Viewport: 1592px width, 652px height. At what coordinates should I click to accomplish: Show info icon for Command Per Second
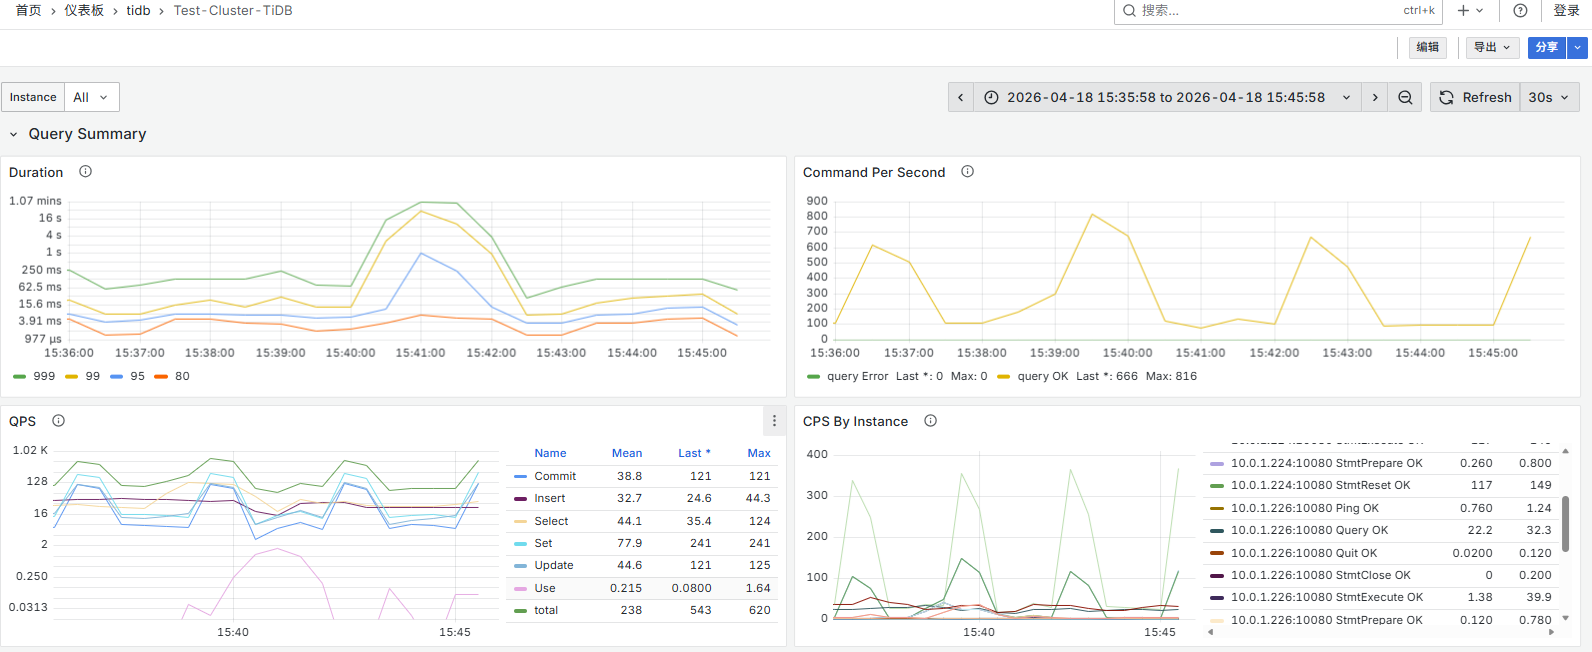click(967, 172)
